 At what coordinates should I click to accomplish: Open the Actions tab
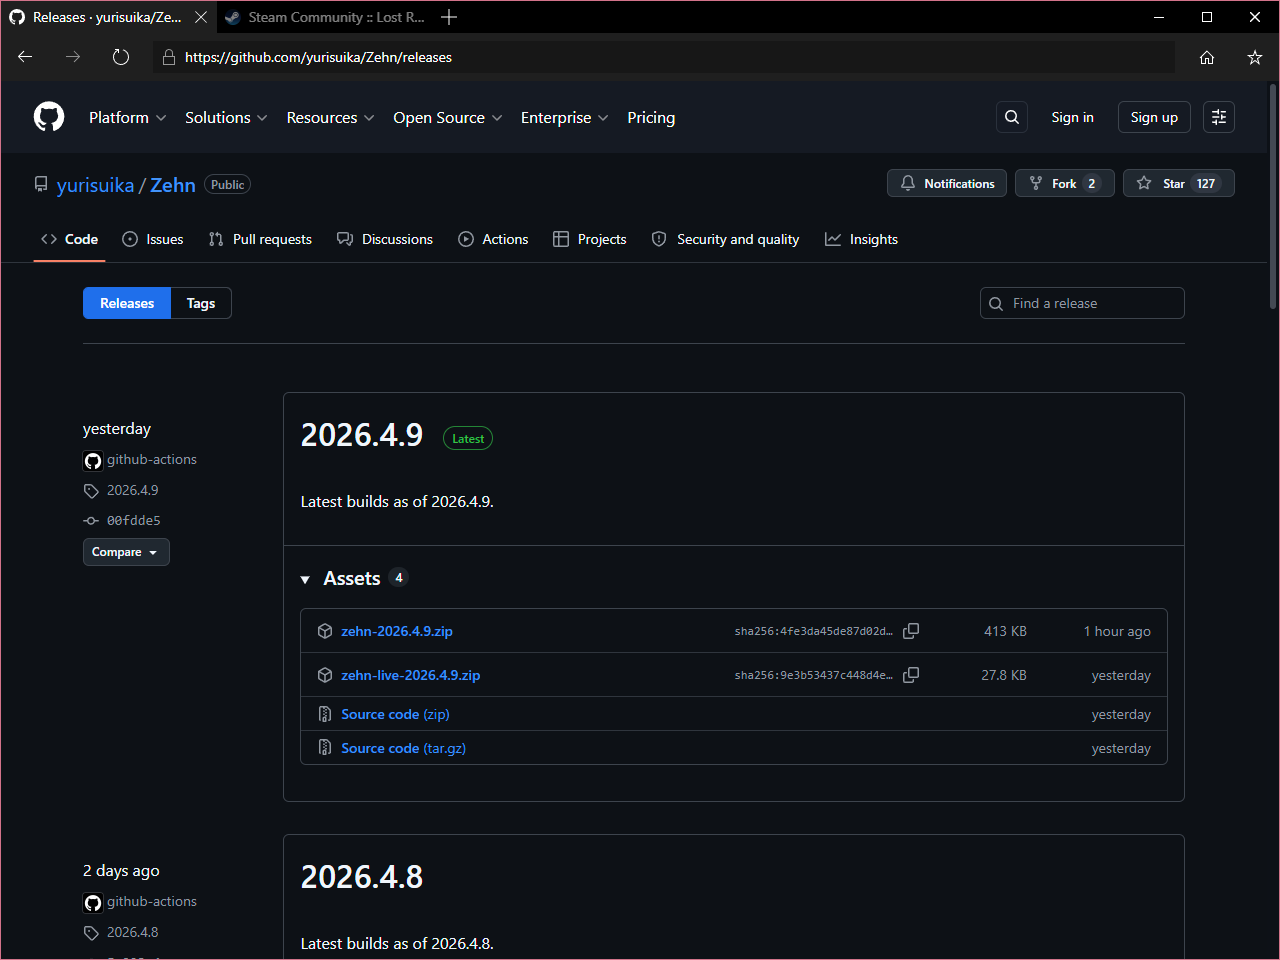(x=493, y=239)
